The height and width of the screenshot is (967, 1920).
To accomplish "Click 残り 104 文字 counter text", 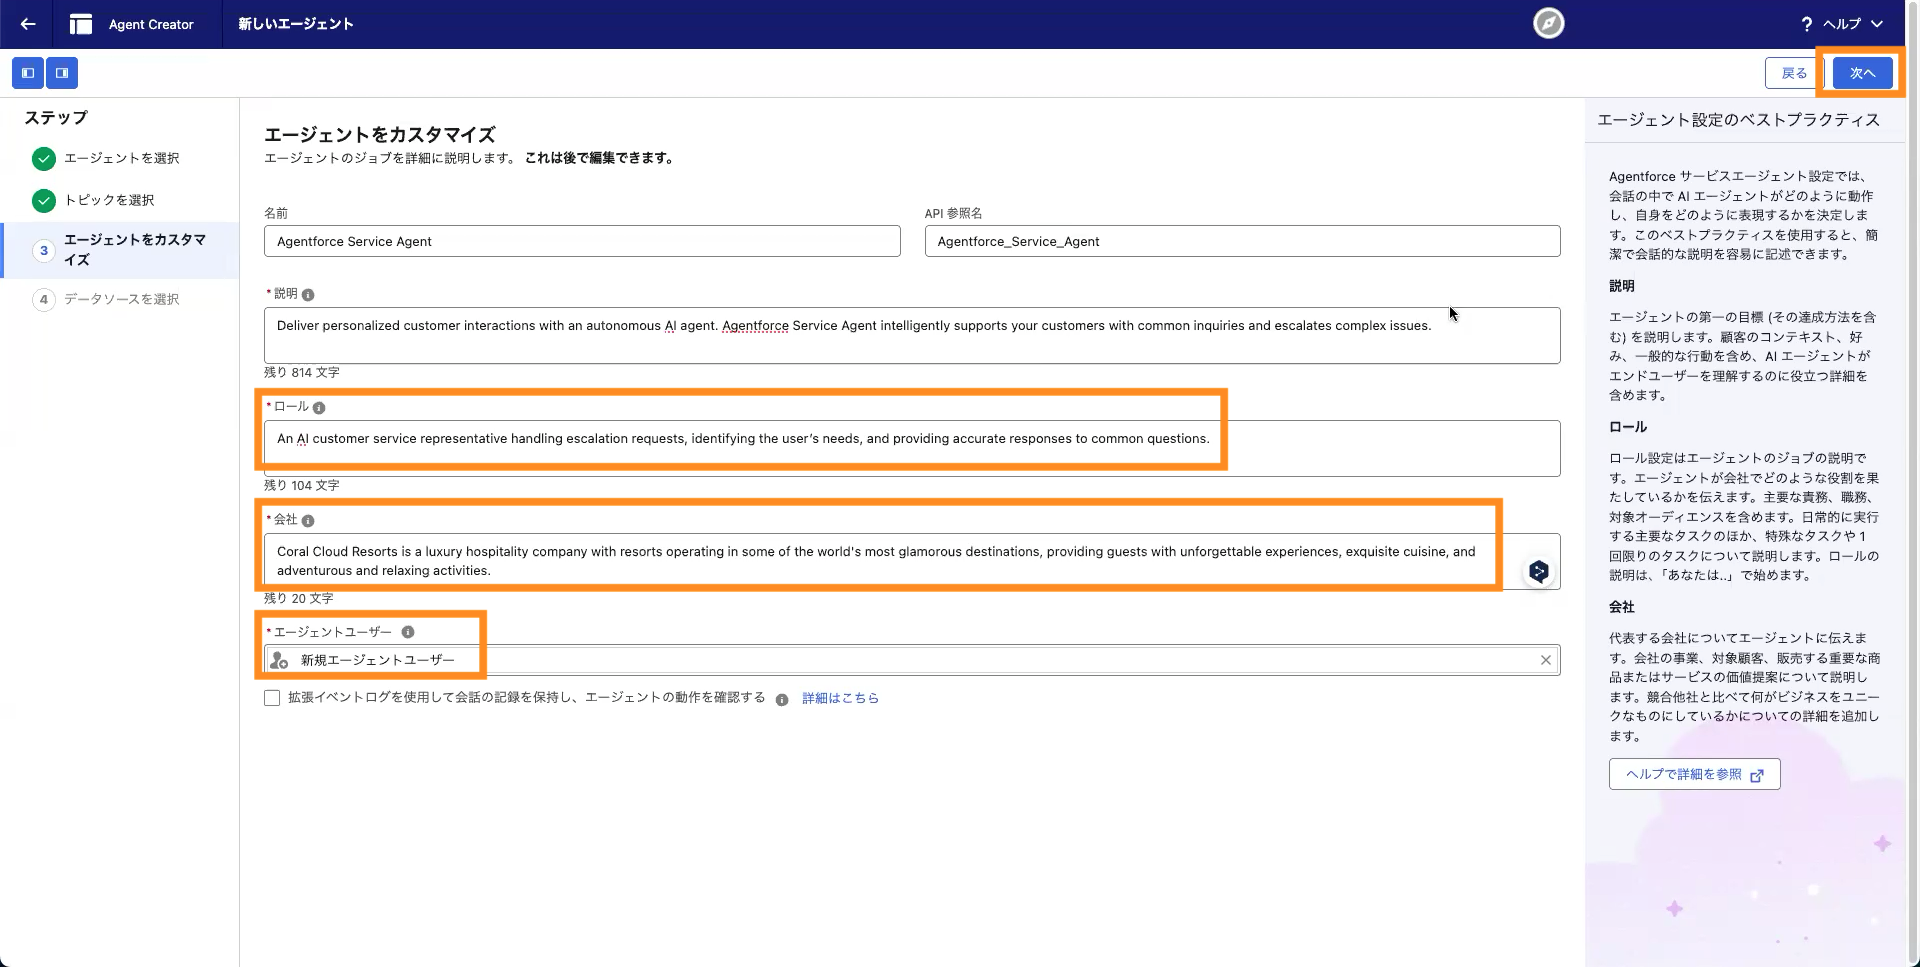I will tap(302, 485).
